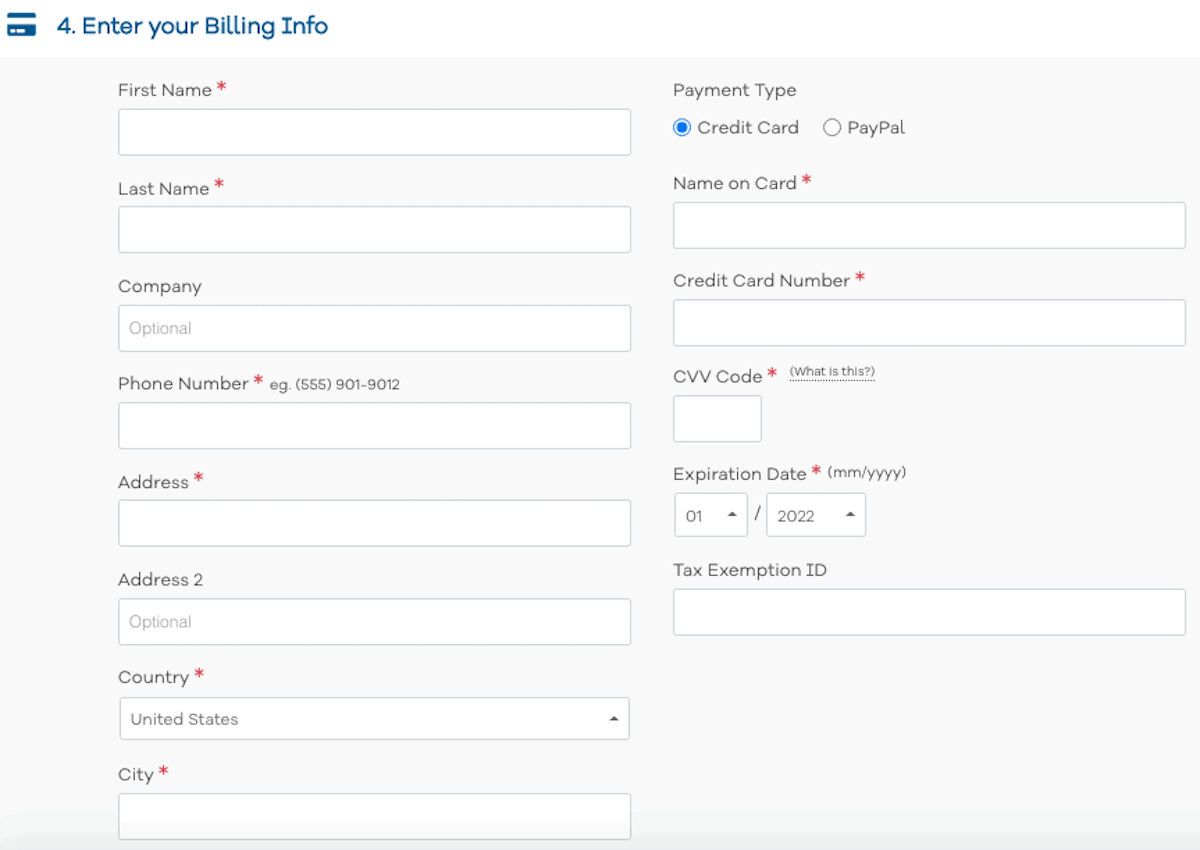This screenshot has width=1200, height=850.
Task: Select the Credit Card payment option
Action: [682, 127]
